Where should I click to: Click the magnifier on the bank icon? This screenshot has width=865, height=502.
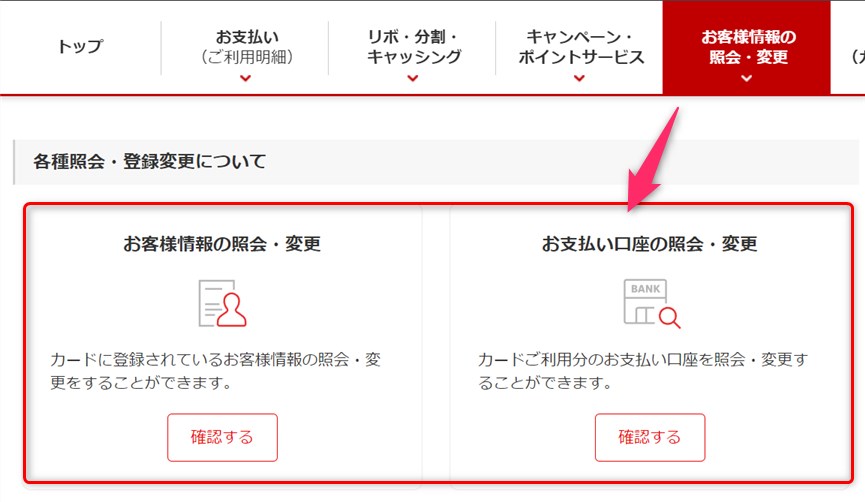(x=670, y=317)
